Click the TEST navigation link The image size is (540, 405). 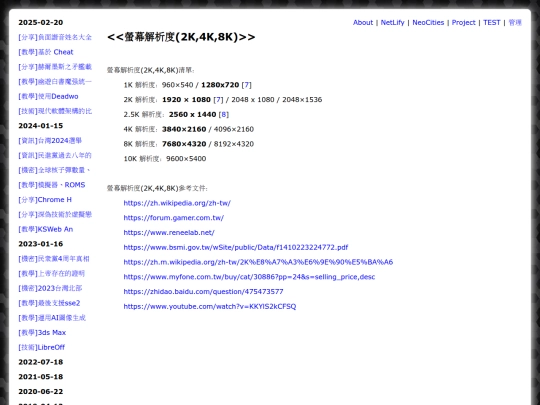point(491,22)
